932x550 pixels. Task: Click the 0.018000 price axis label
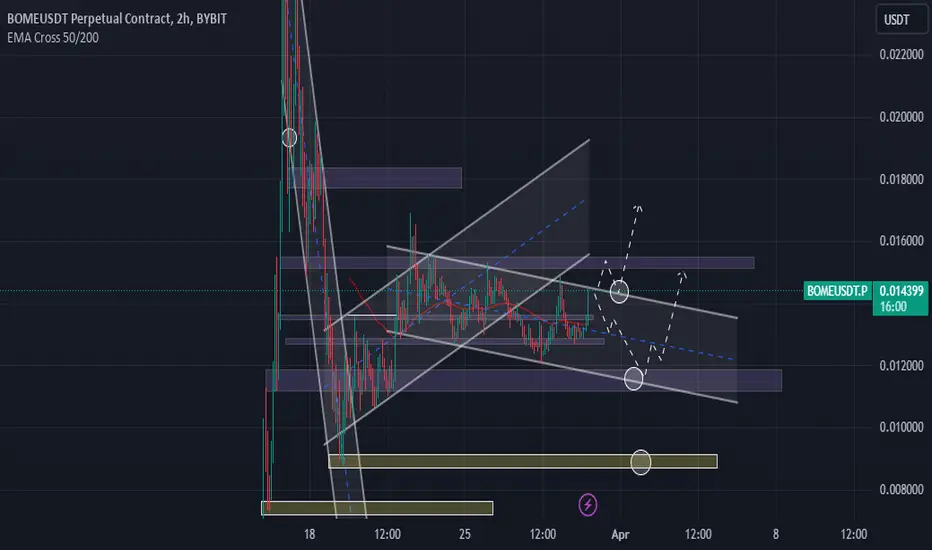(902, 180)
